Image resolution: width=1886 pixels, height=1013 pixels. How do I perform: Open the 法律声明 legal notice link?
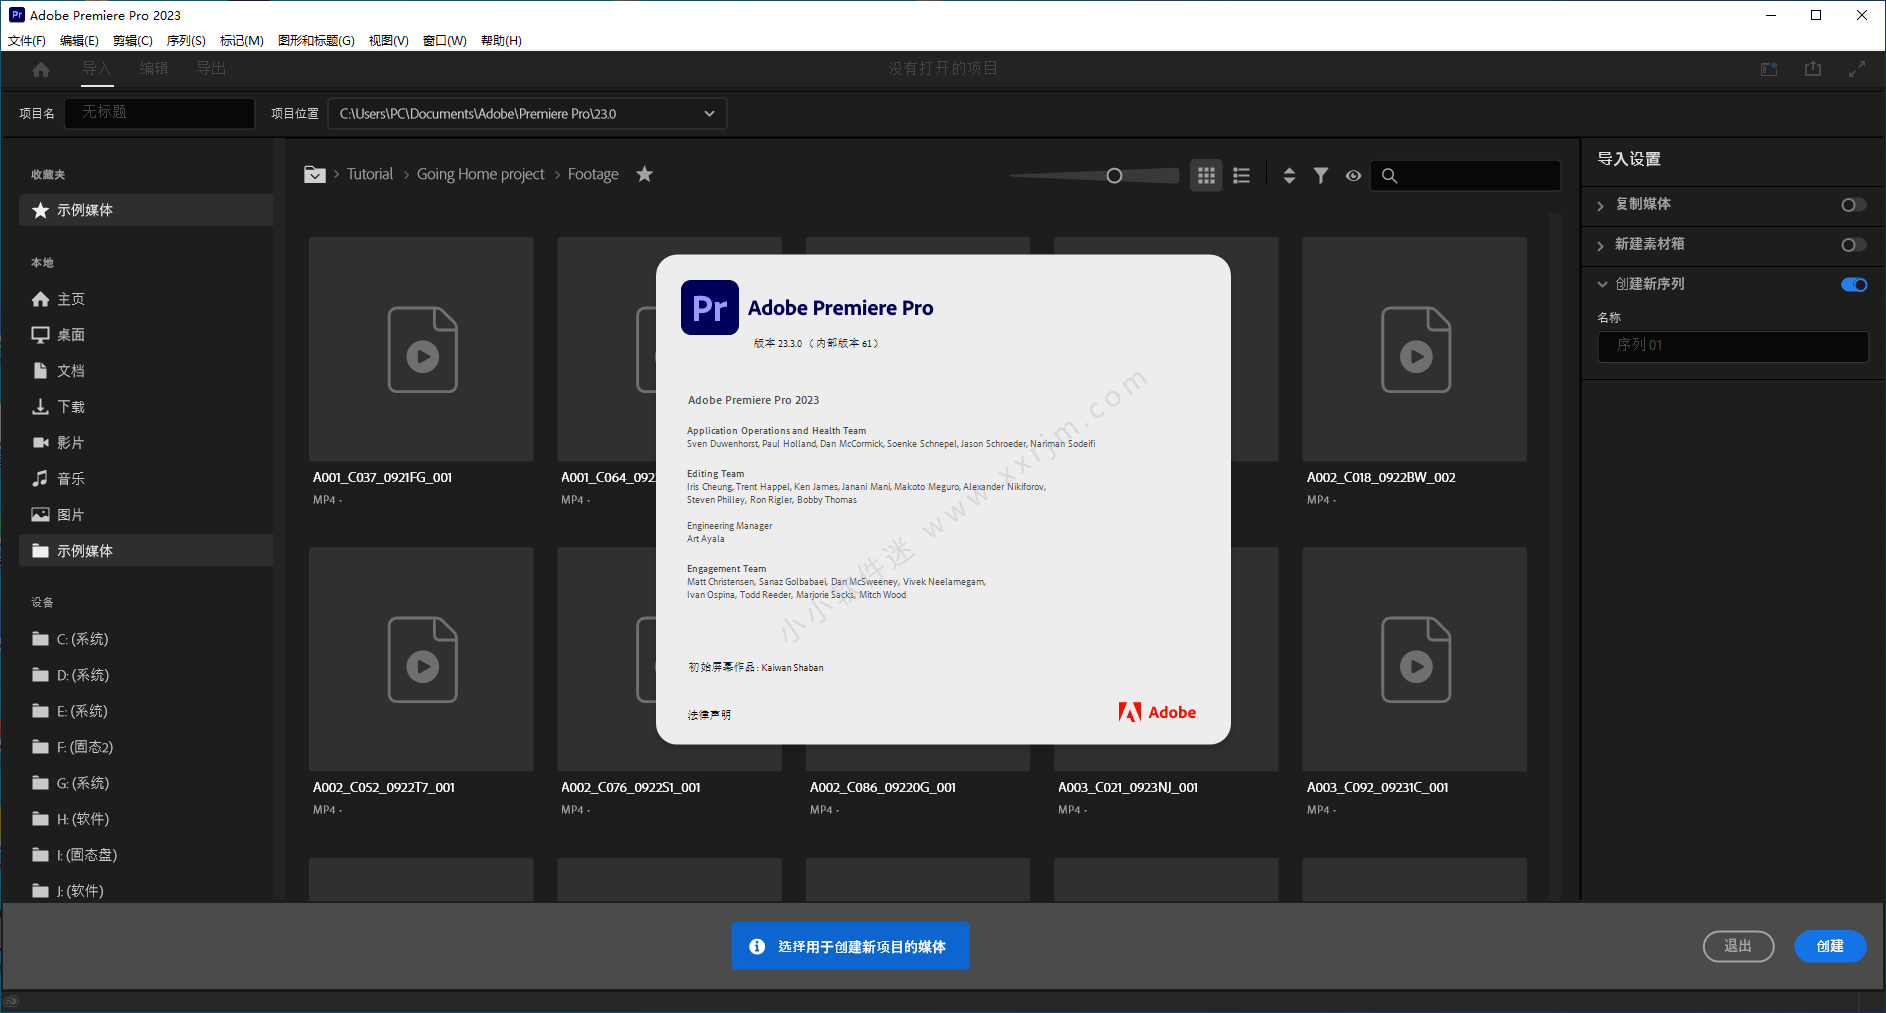(x=709, y=715)
